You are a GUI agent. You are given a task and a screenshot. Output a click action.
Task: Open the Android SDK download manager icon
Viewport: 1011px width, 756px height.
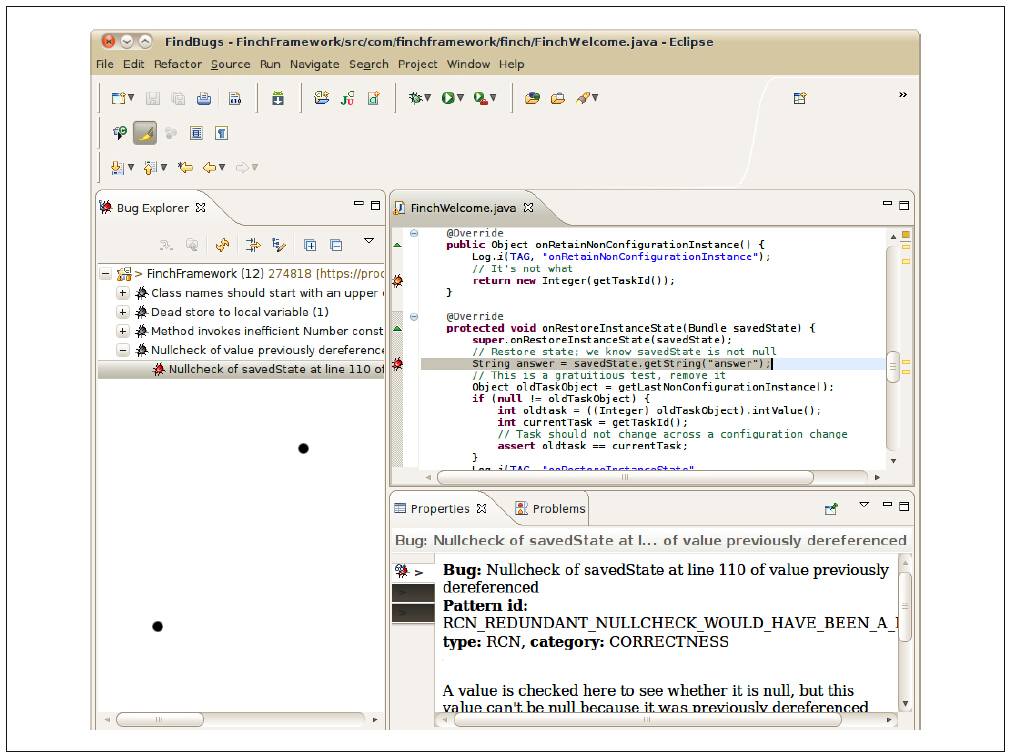[x=278, y=98]
